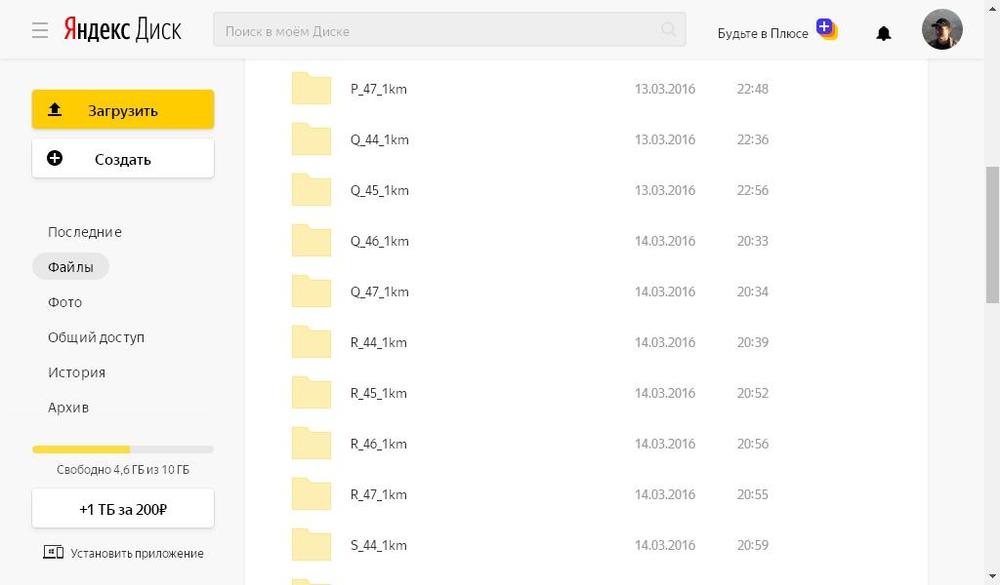Click the Установить приложение link
The width and height of the screenshot is (1000, 585).
(x=123, y=553)
